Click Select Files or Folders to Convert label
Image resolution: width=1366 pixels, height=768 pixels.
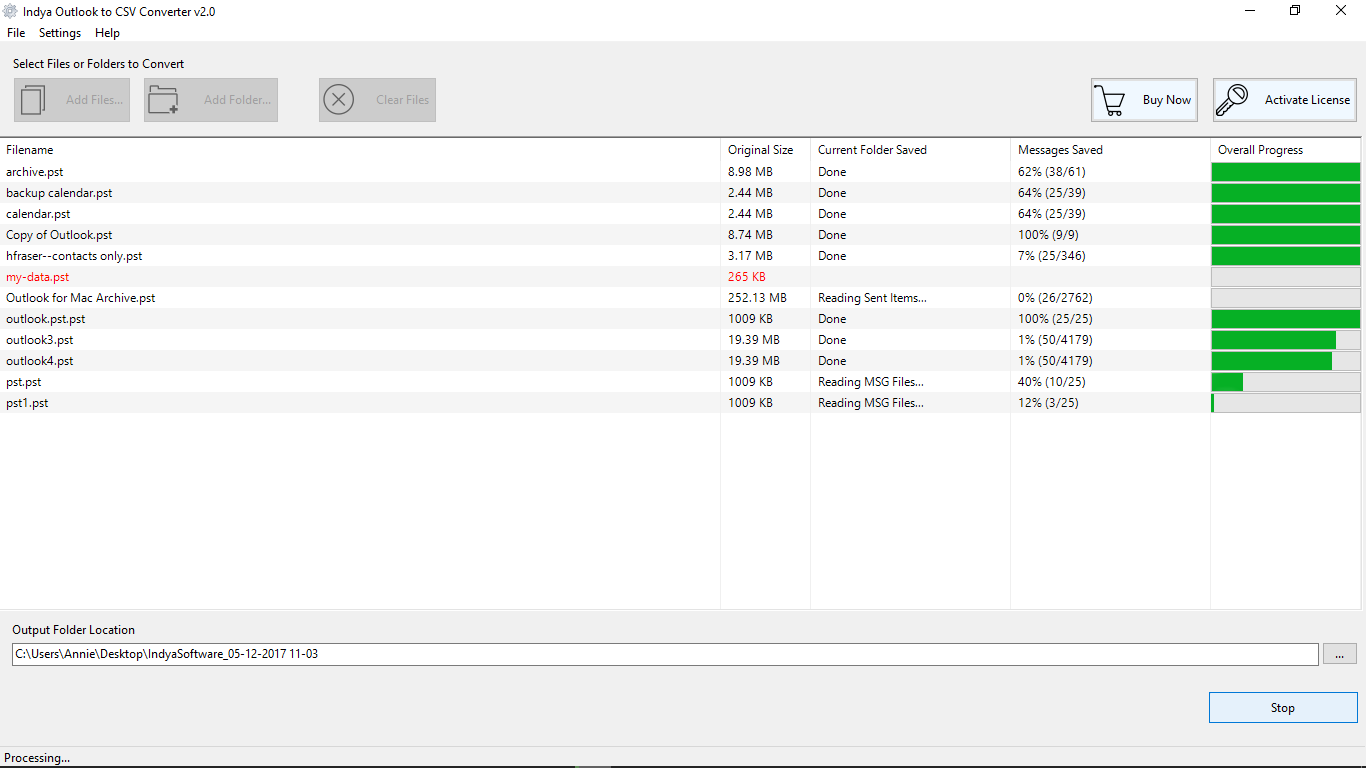pos(98,64)
